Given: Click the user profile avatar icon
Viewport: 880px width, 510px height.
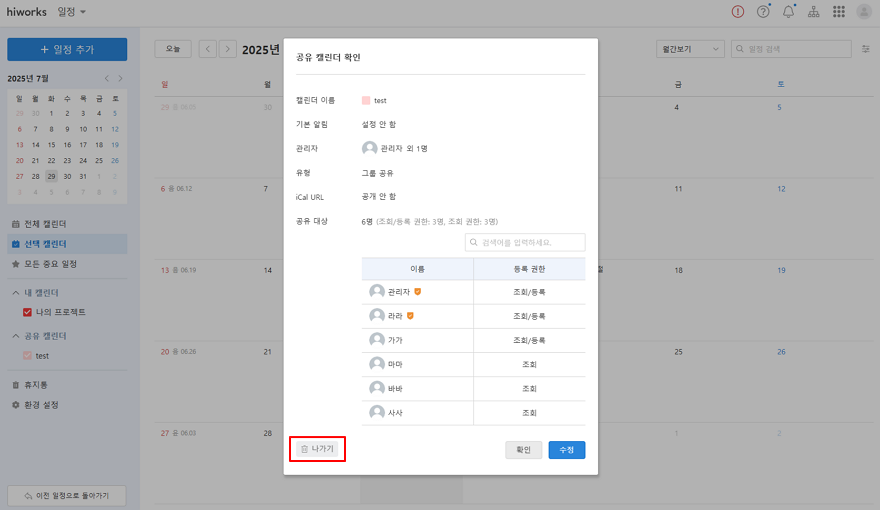Looking at the screenshot, I should 864,12.
